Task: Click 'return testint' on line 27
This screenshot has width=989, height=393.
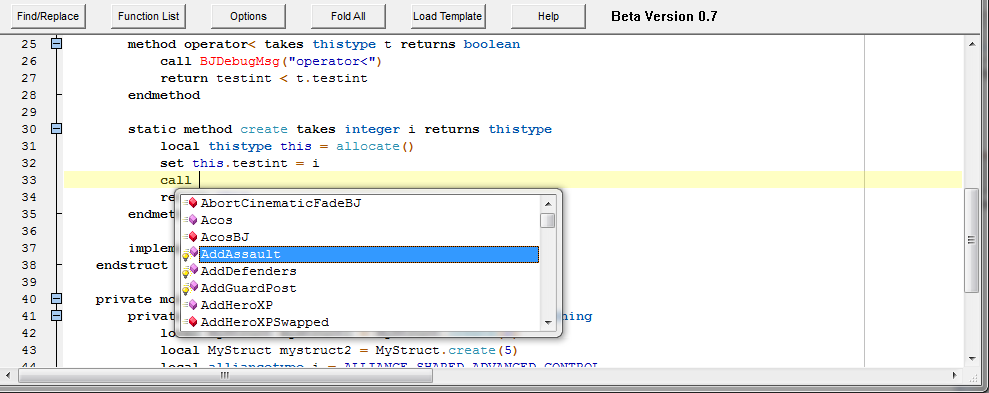Action: (216, 78)
